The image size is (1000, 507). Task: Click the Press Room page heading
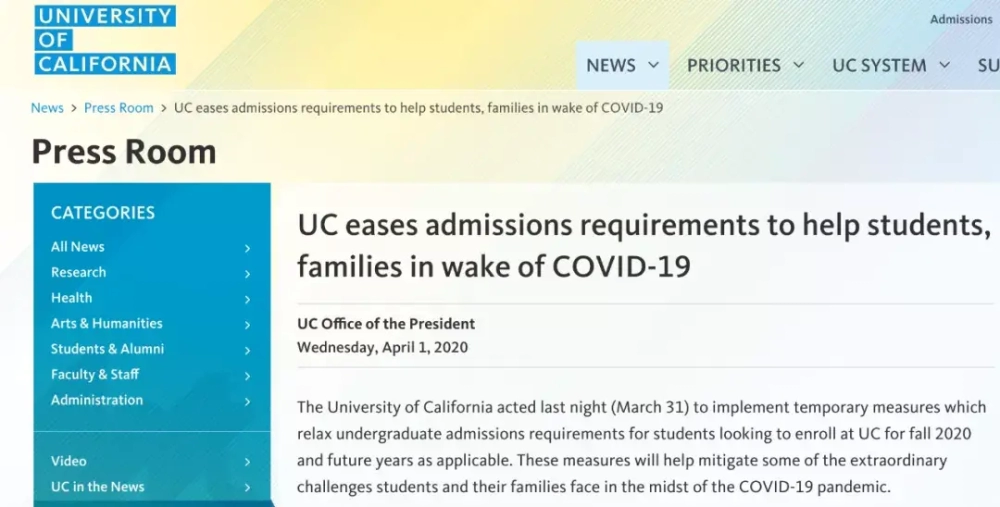[x=124, y=152]
